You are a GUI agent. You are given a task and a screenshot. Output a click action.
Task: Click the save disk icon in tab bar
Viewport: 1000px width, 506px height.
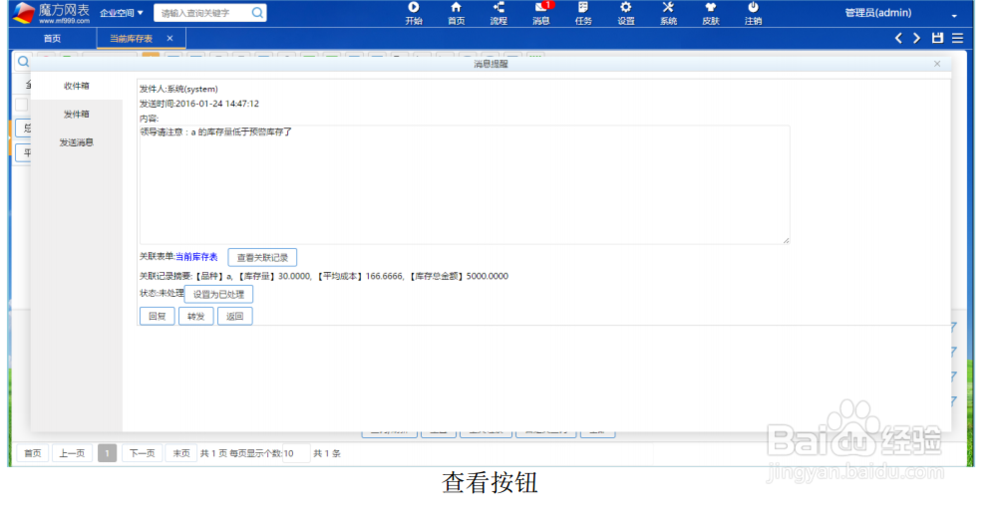coord(937,38)
